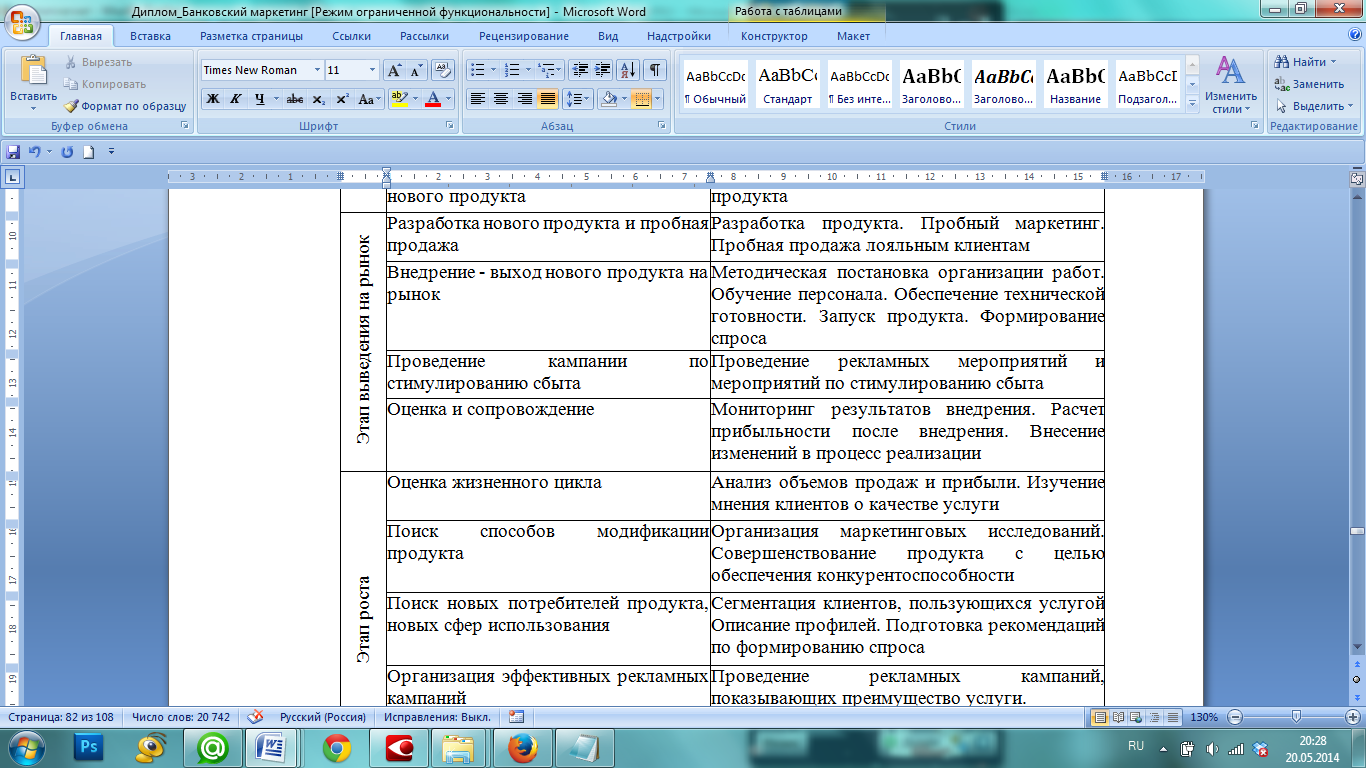The height and width of the screenshot is (768, 1366).
Task: Expand the styles gallery more arrow
Action: 1191,102
